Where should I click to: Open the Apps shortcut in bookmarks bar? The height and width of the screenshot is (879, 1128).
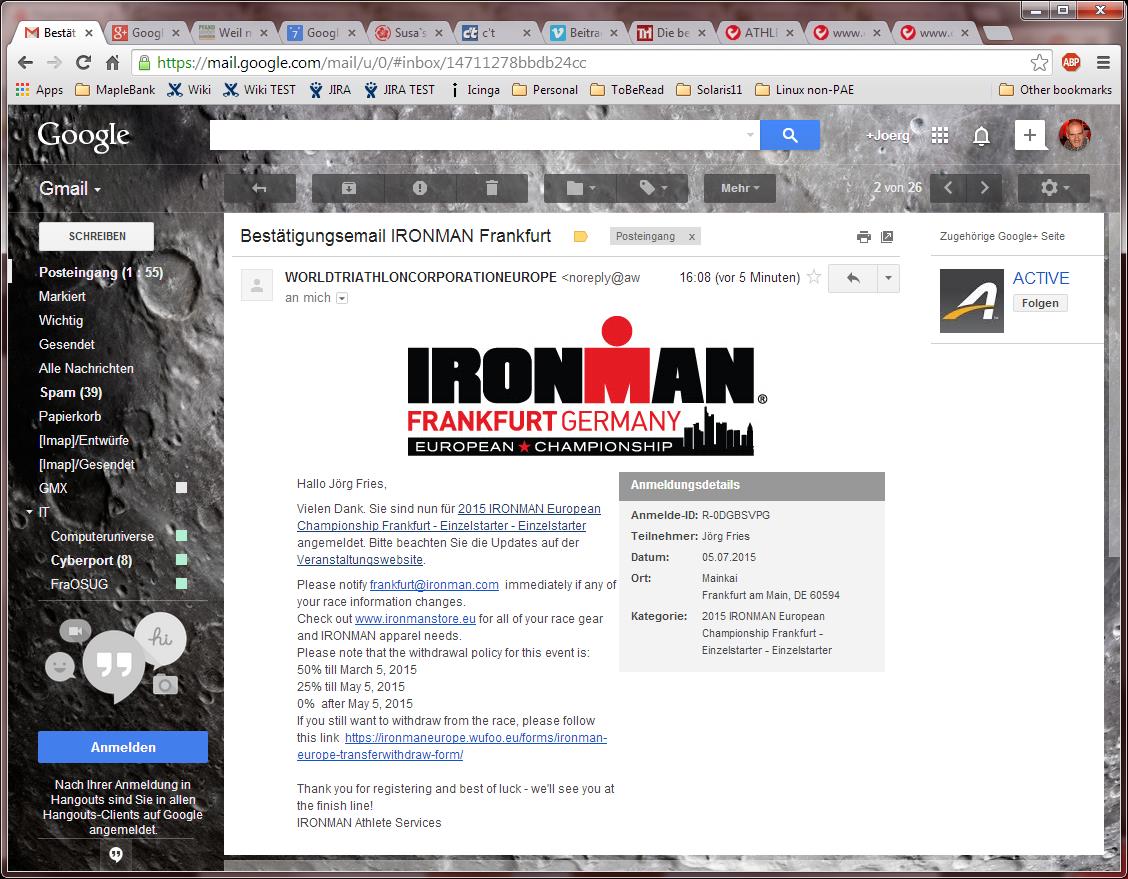[40, 90]
